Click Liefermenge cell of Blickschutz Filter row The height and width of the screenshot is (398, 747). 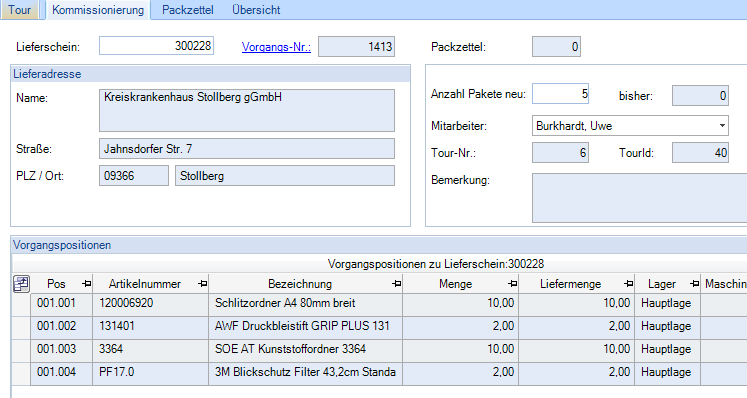point(577,373)
